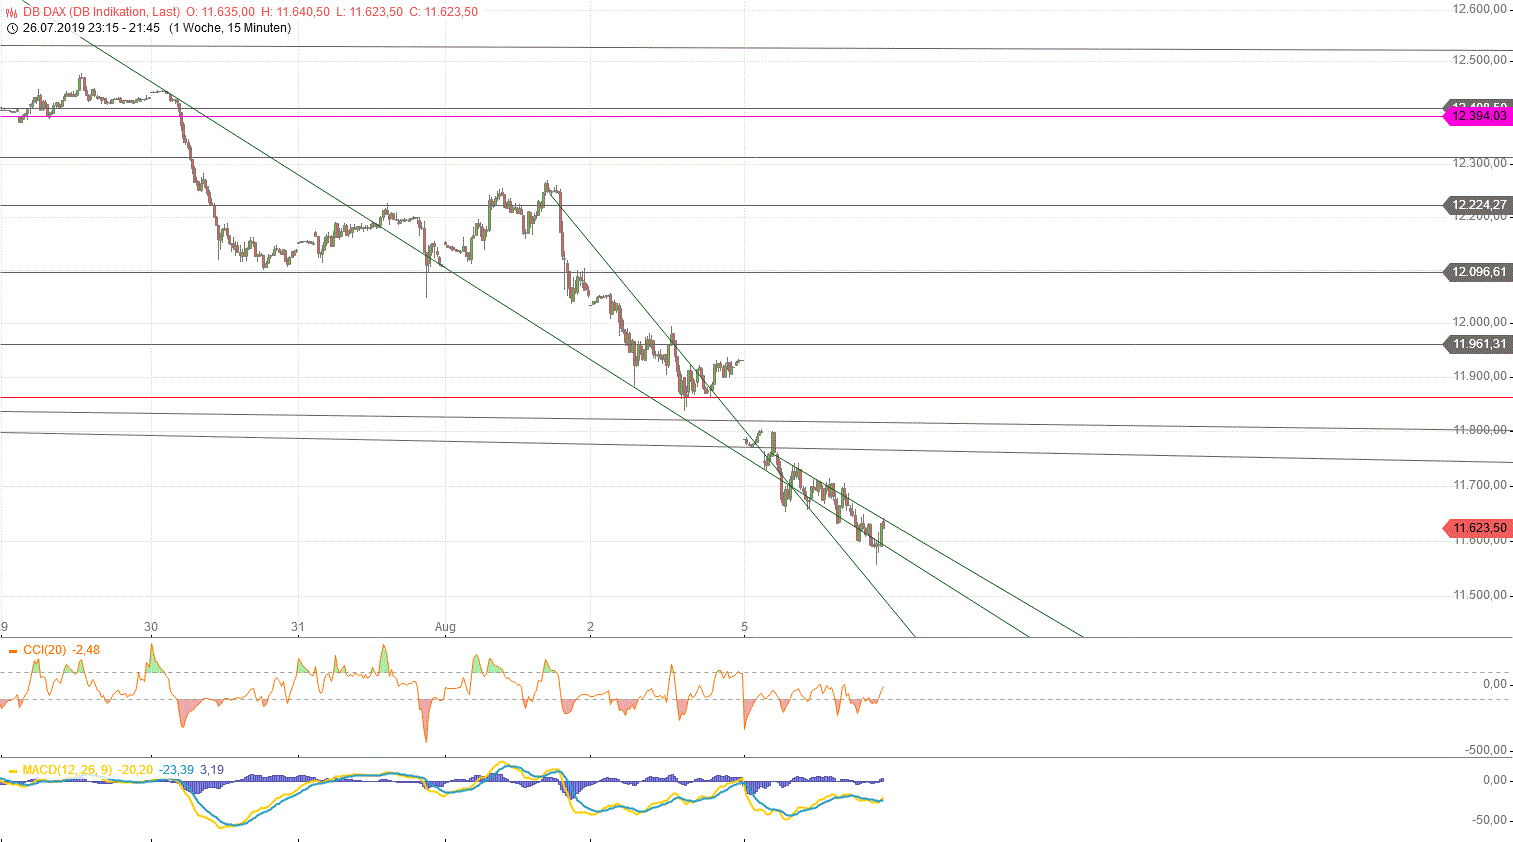Select the MACD(12, 26, 9) indicator label

pos(68,770)
